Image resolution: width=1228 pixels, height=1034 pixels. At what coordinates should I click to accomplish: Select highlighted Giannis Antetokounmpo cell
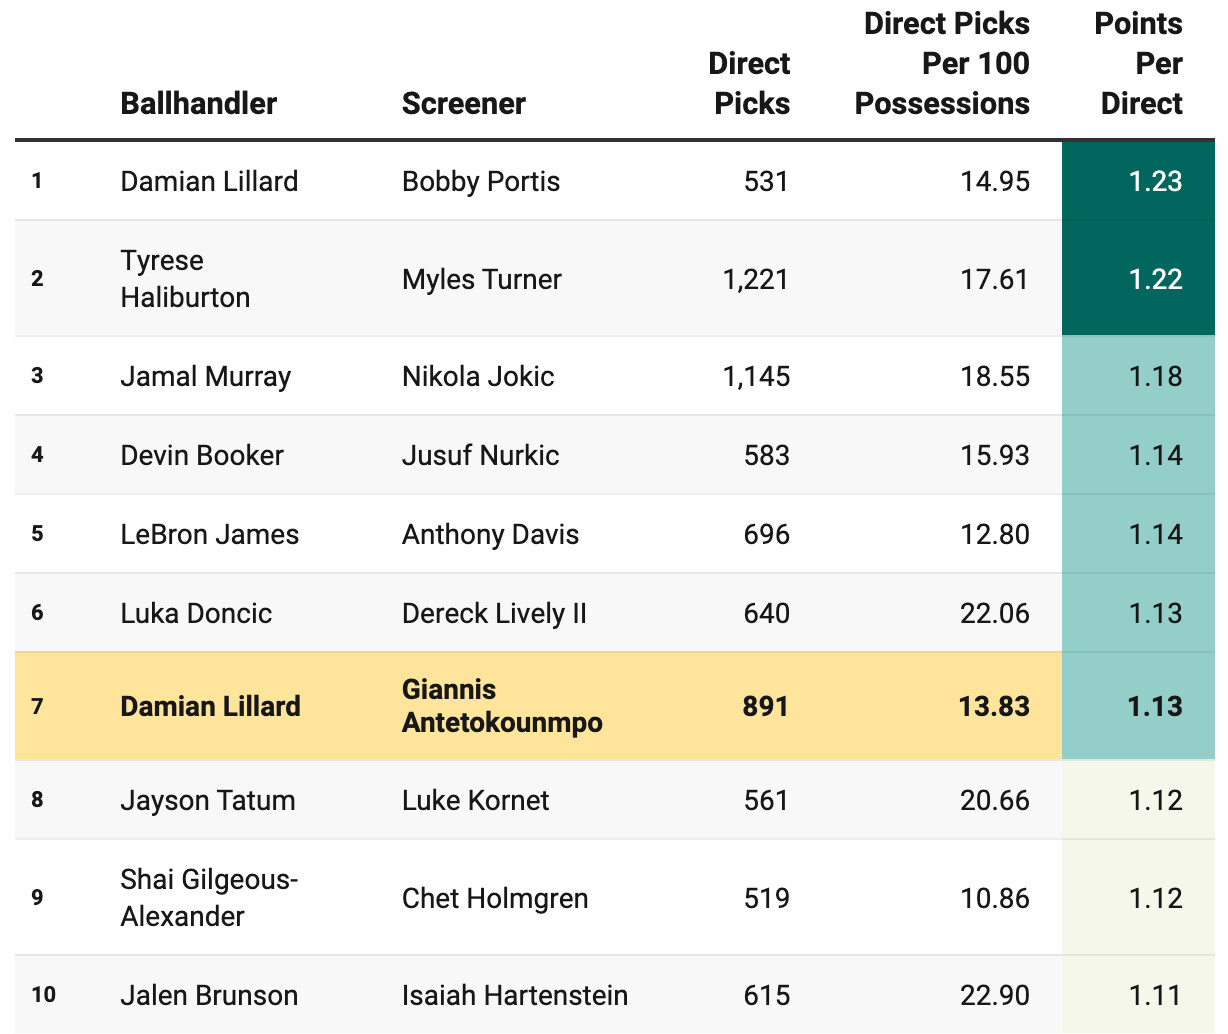[x=501, y=706]
